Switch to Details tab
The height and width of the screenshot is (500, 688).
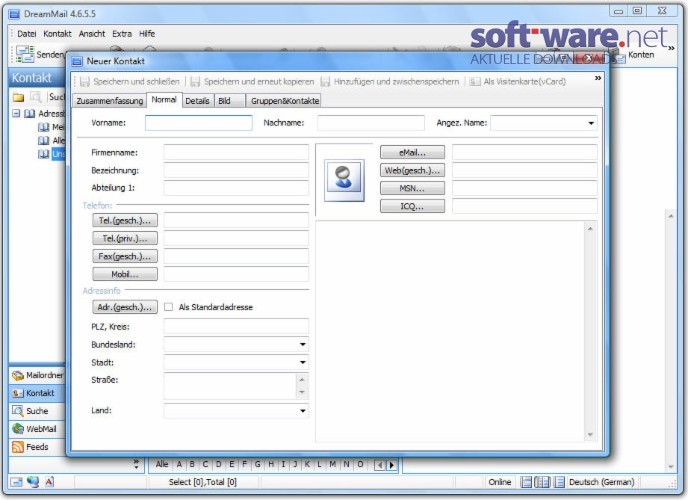tap(197, 101)
